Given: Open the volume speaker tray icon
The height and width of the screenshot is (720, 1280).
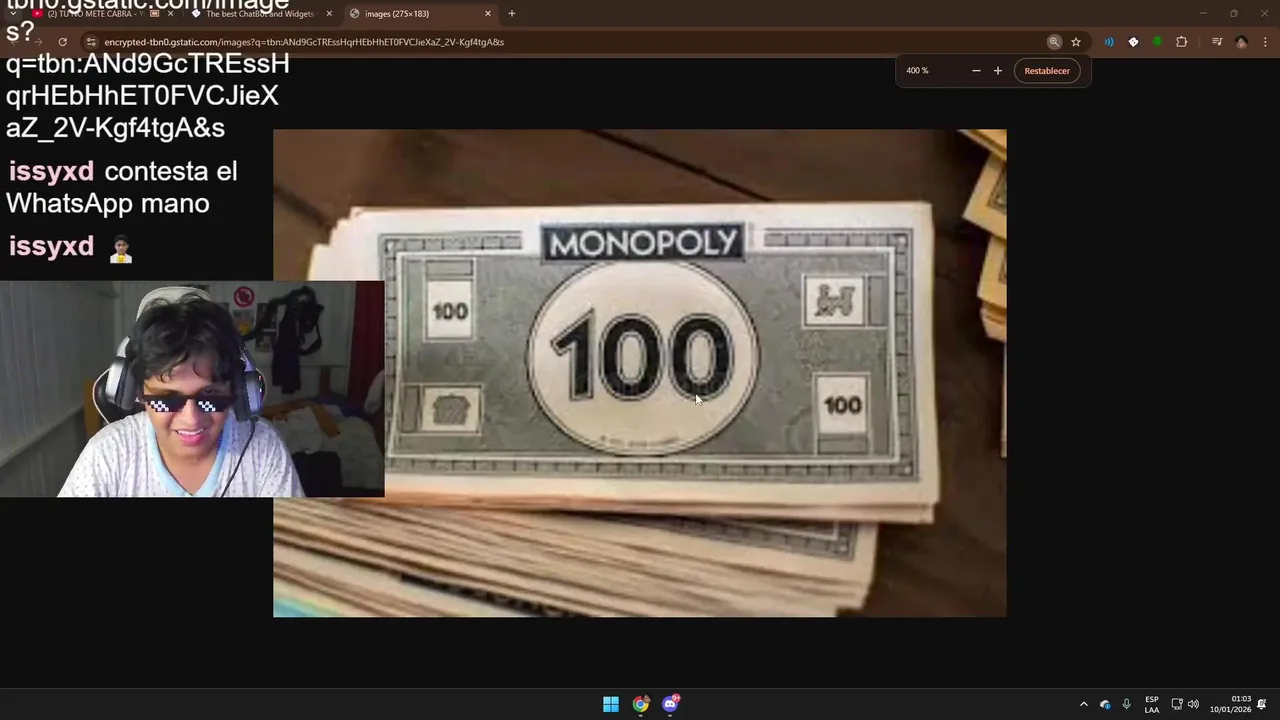Looking at the screenshot, I should coord(1193,705).
